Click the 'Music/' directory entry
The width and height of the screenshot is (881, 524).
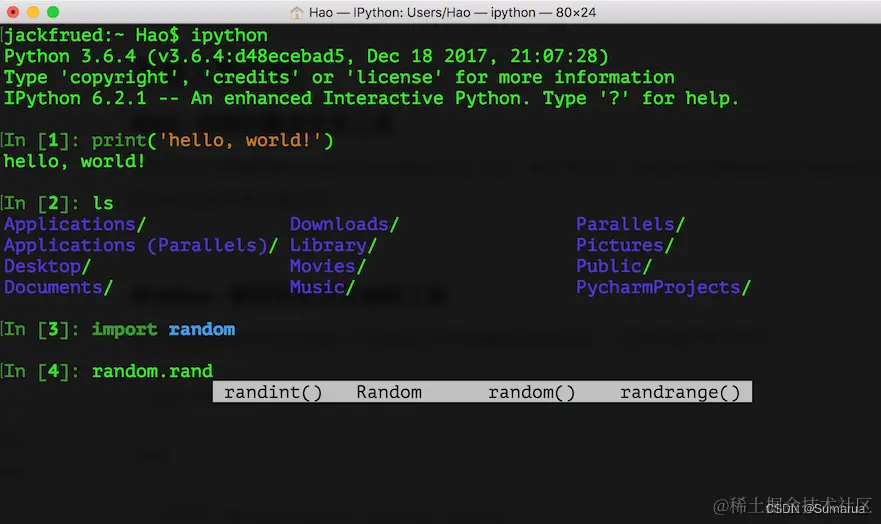[x=322, y=288]
